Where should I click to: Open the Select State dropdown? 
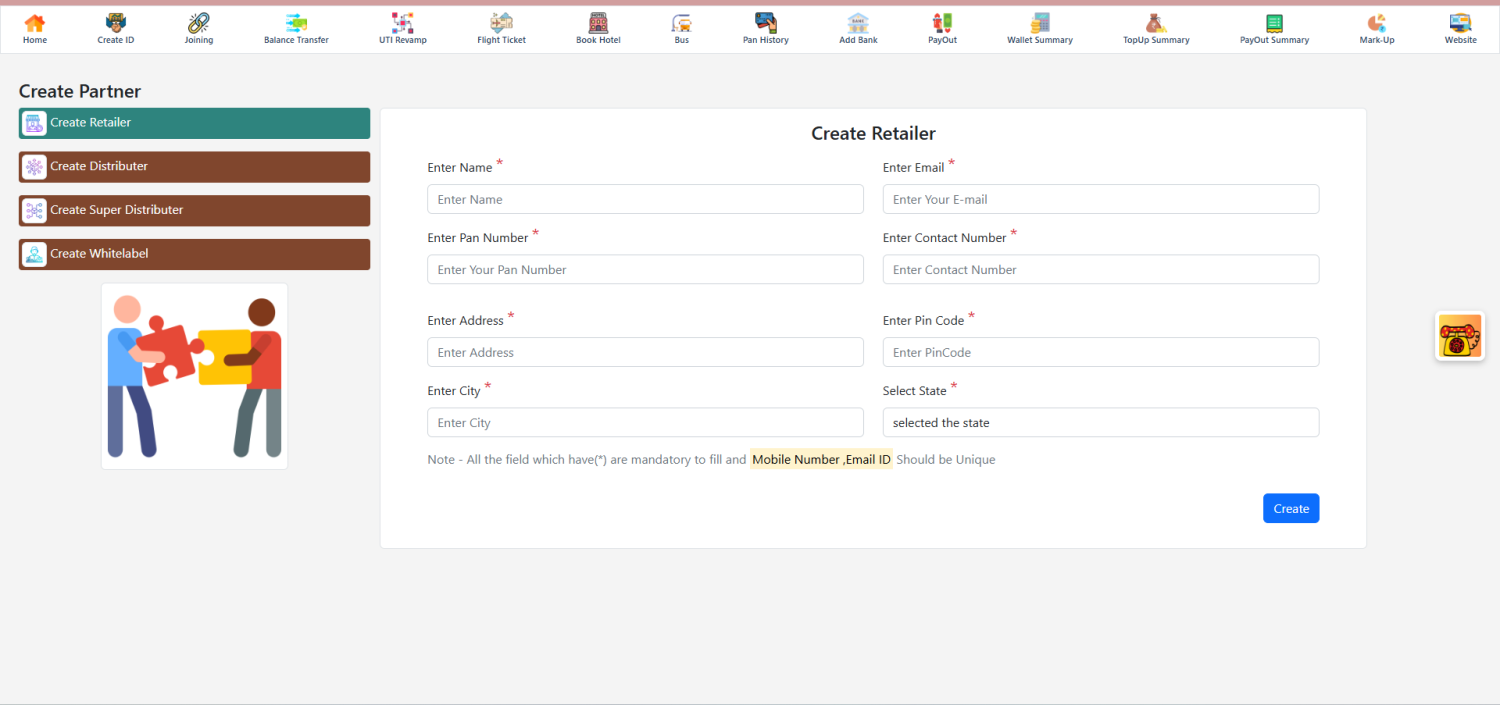[1101, 422]
